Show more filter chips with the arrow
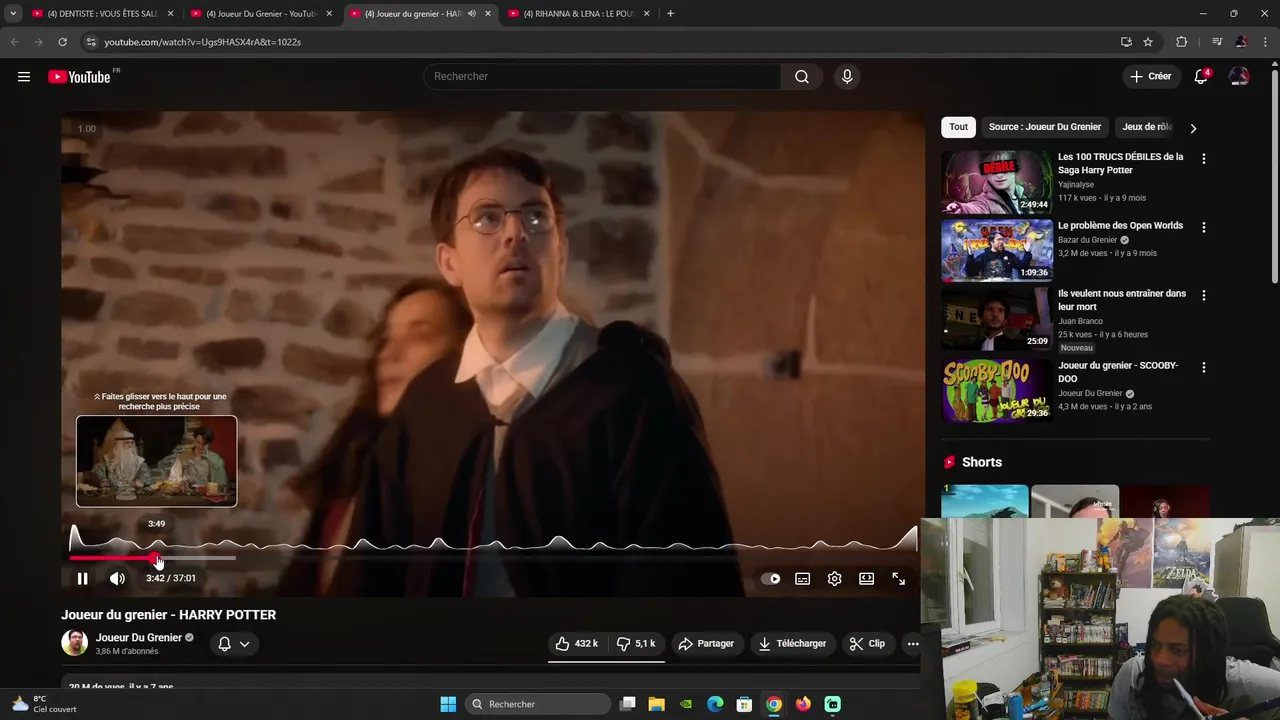 click(x=1192, y=128)
